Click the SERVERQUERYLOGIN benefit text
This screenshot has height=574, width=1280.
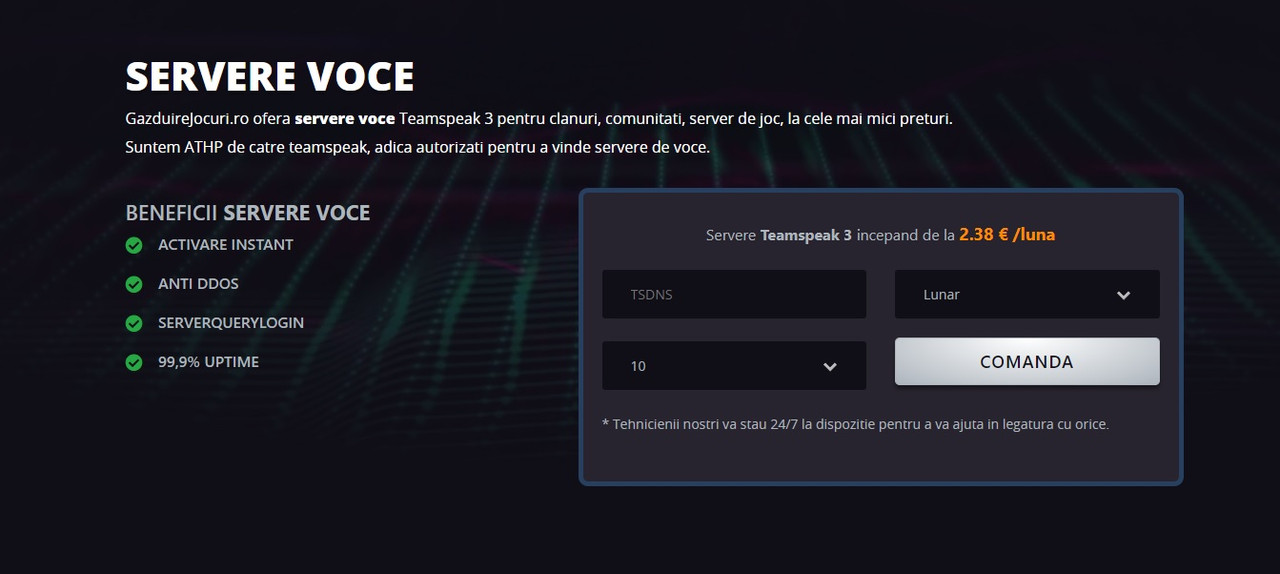tap(231, 323)
